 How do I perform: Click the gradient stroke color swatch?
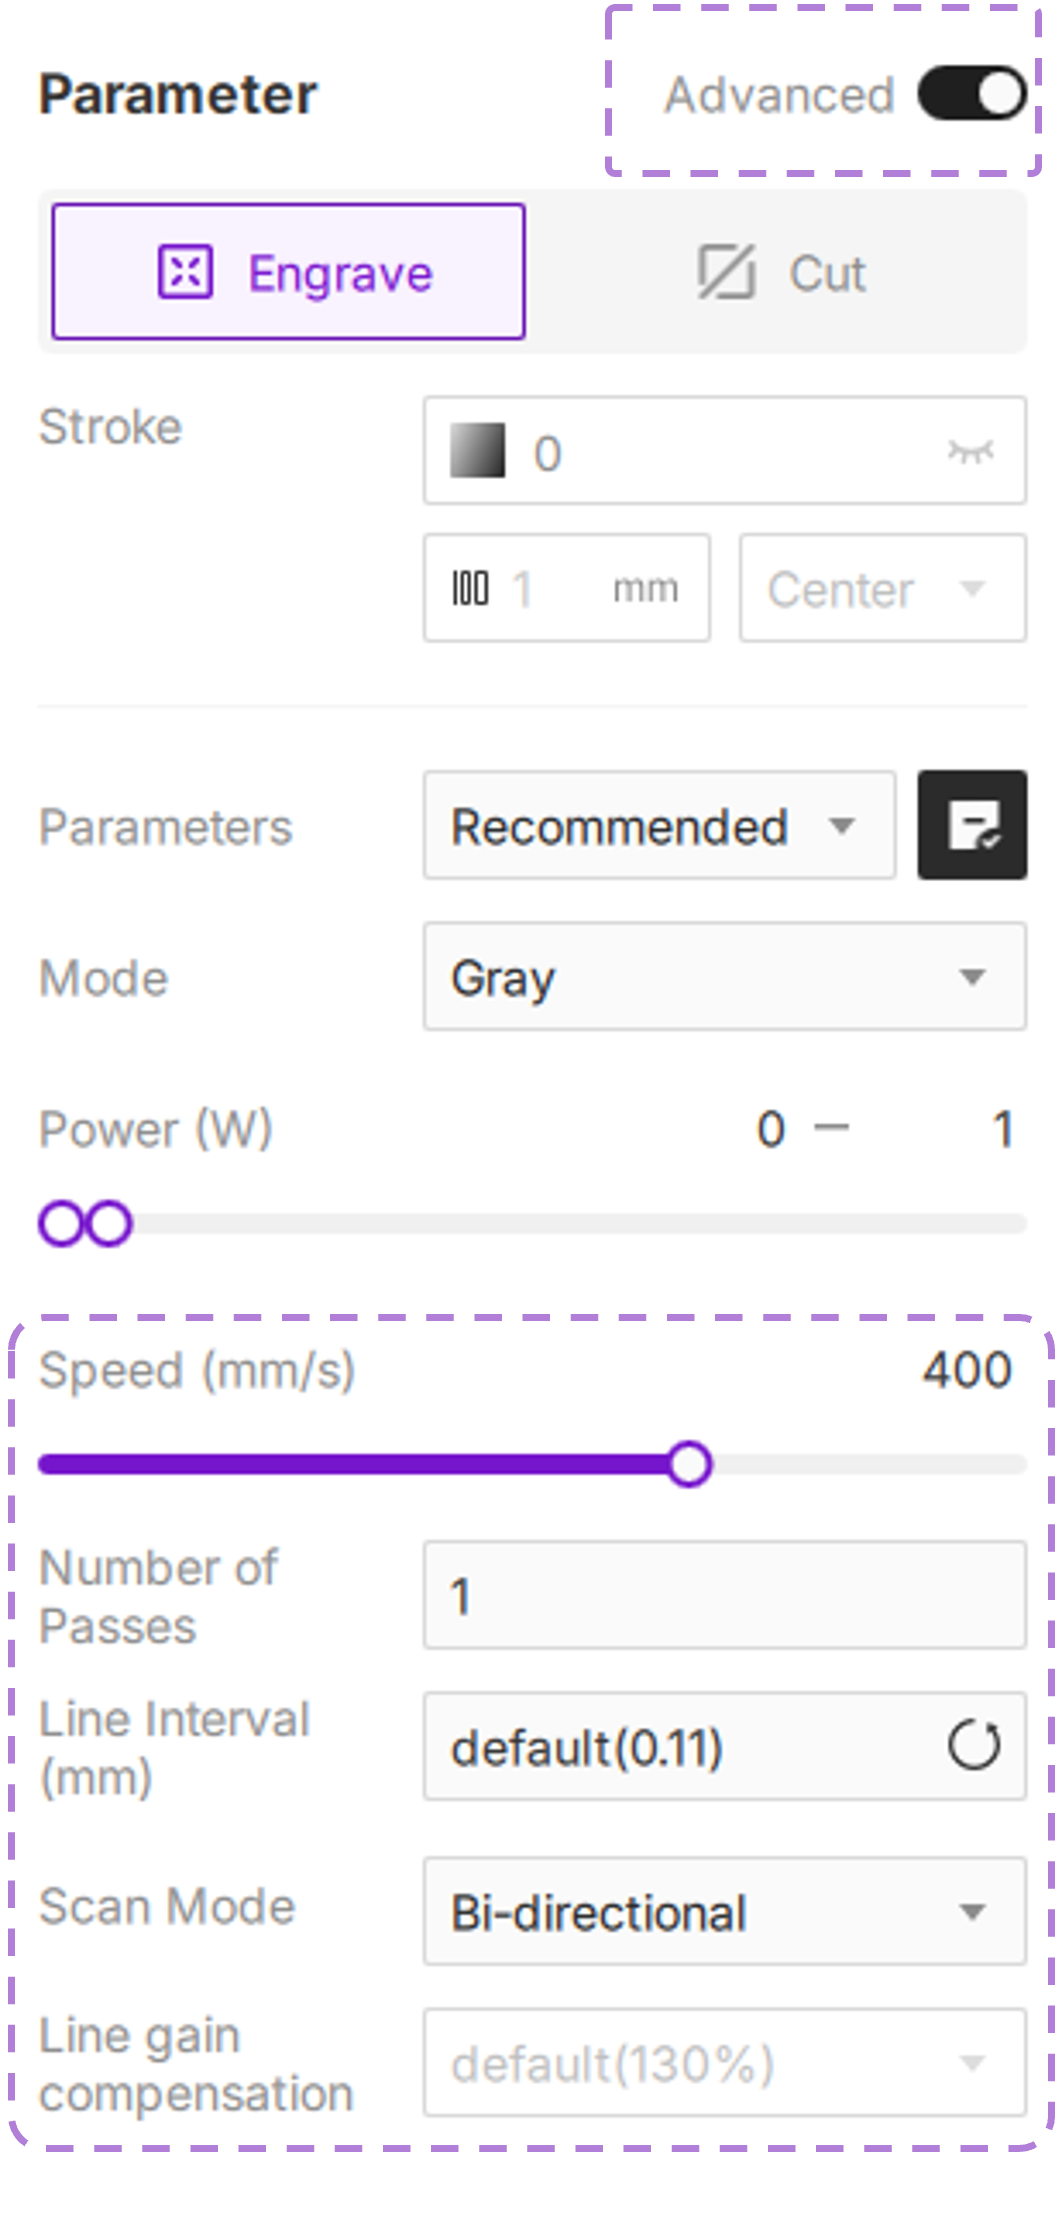tap(477, 451)
